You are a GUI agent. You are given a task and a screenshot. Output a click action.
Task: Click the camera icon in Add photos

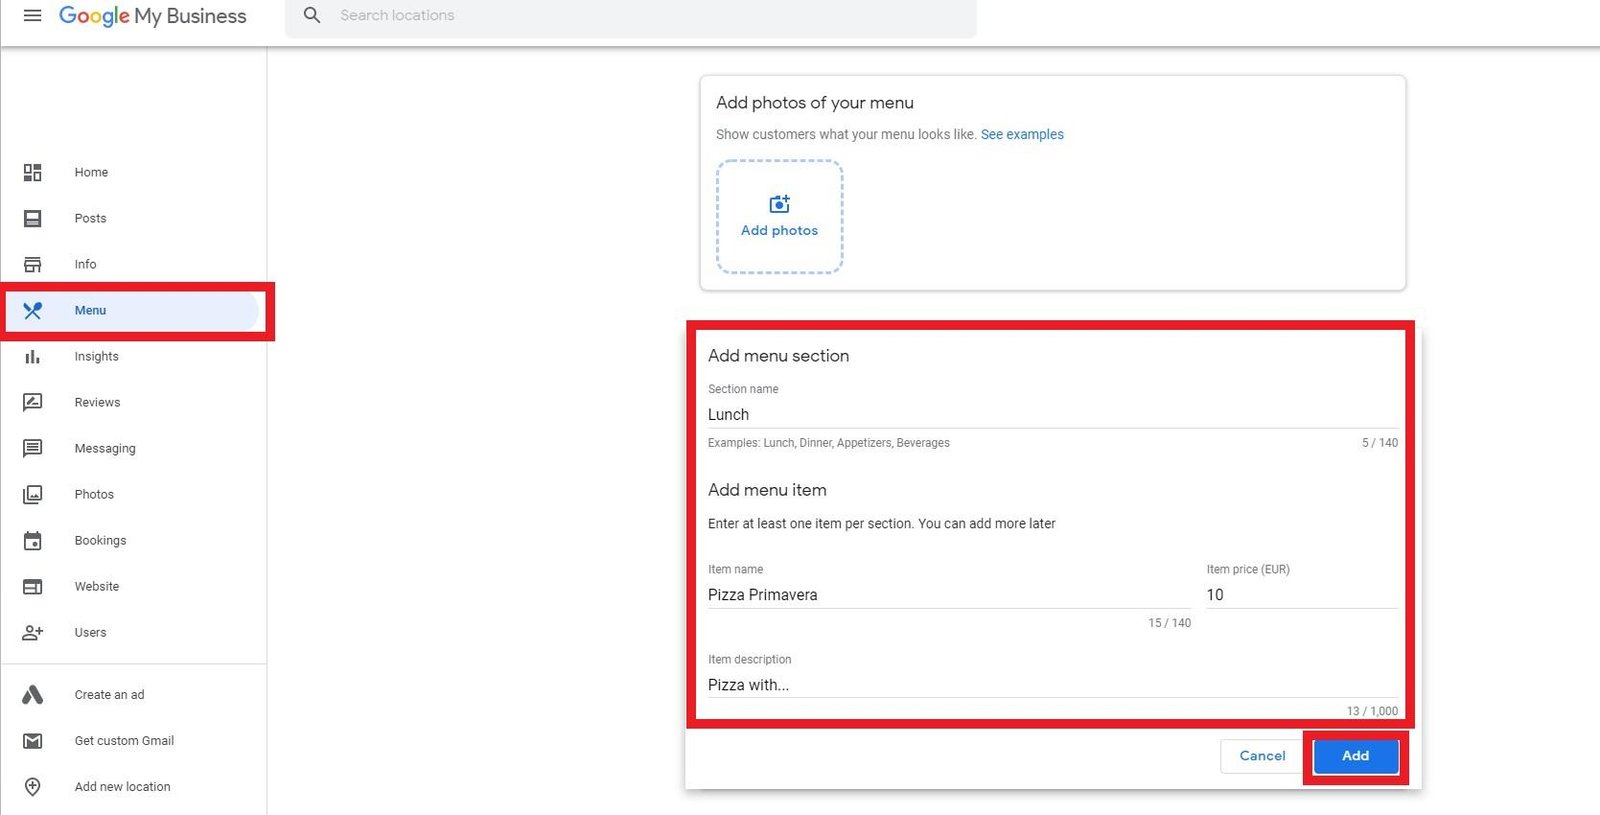pos(779,204)
